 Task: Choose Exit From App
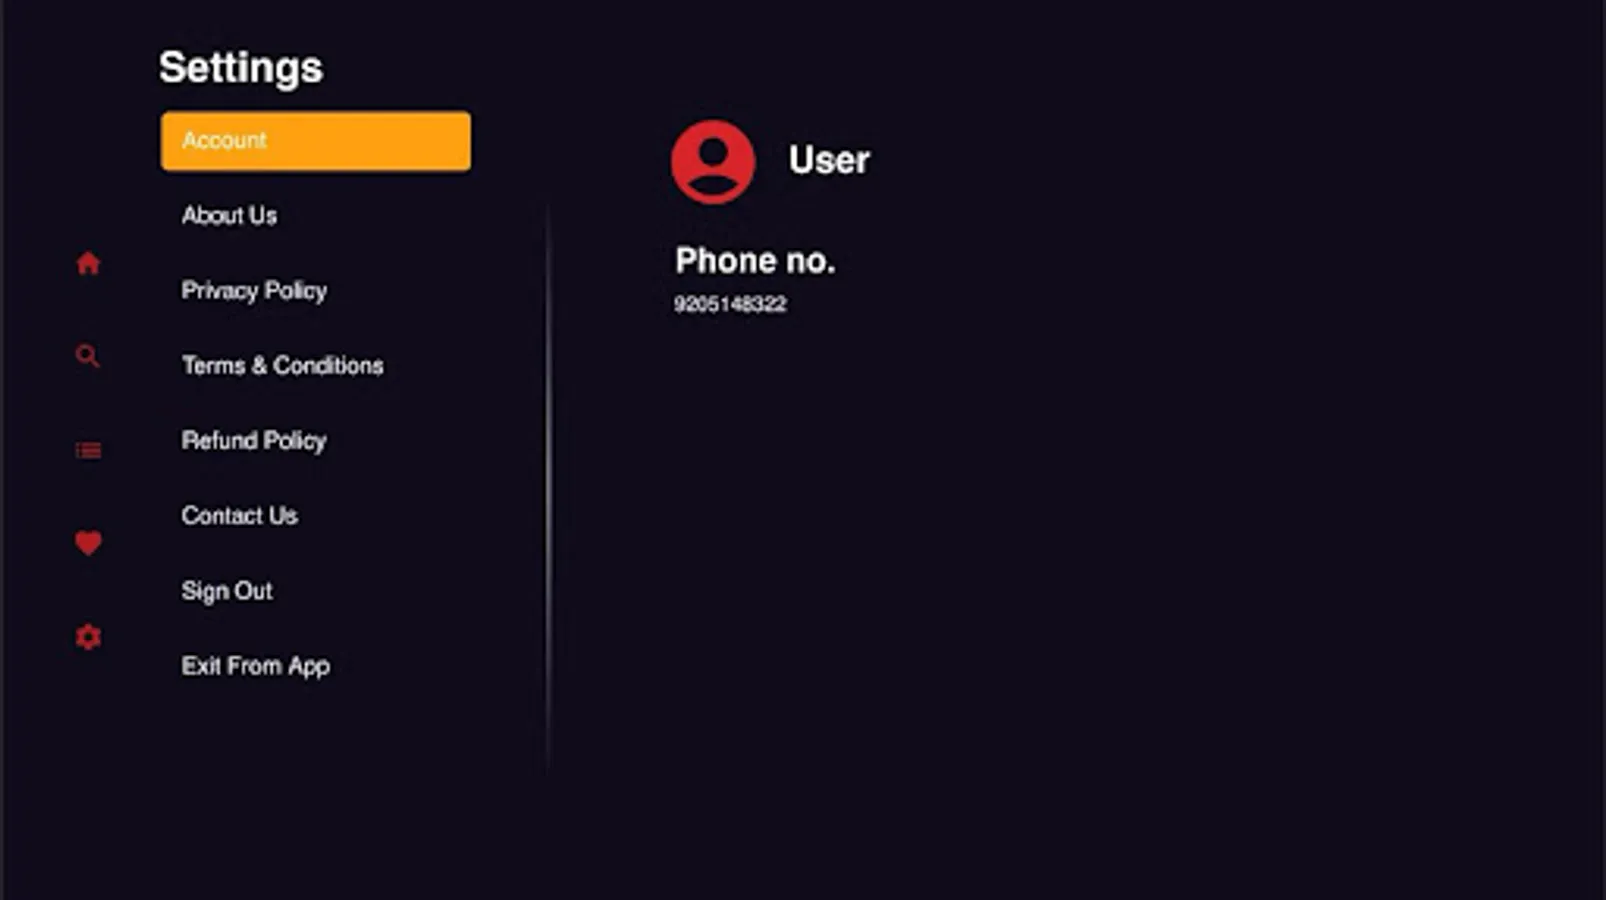click(256, 665)
